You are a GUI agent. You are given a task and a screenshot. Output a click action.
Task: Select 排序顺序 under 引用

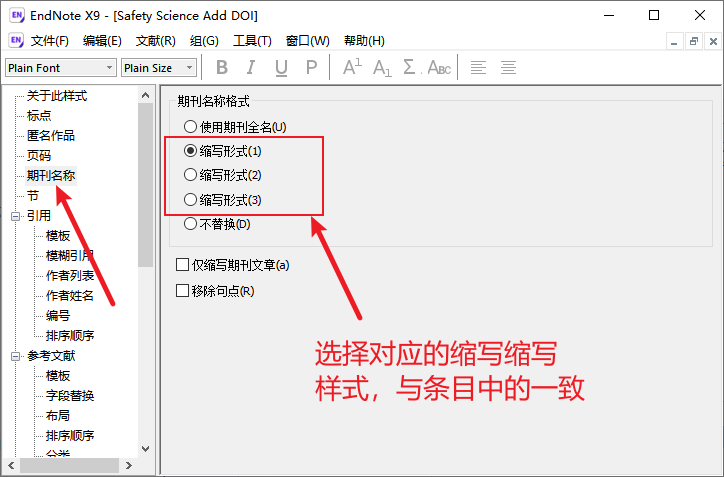point(70,336)
